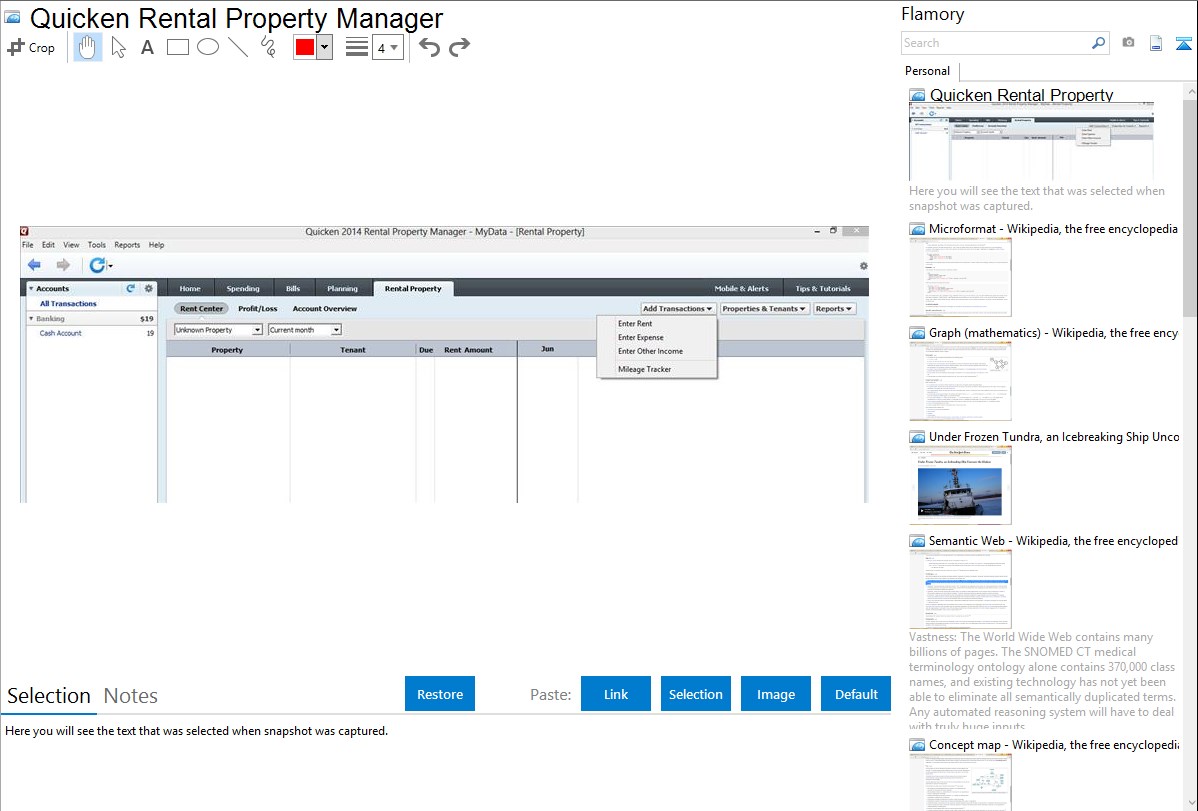Open the color picker dropdown arrow
Viewport: 1198px width, 811px height.
pyautogui.click(x=325, y=47)
